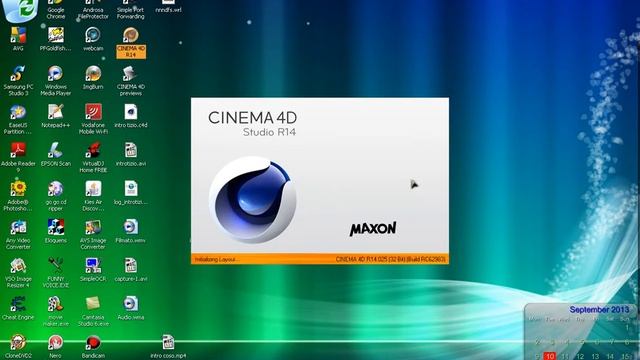
Task: Select the EPSON Scan desktop icon
Action: [x=56, y=154]
